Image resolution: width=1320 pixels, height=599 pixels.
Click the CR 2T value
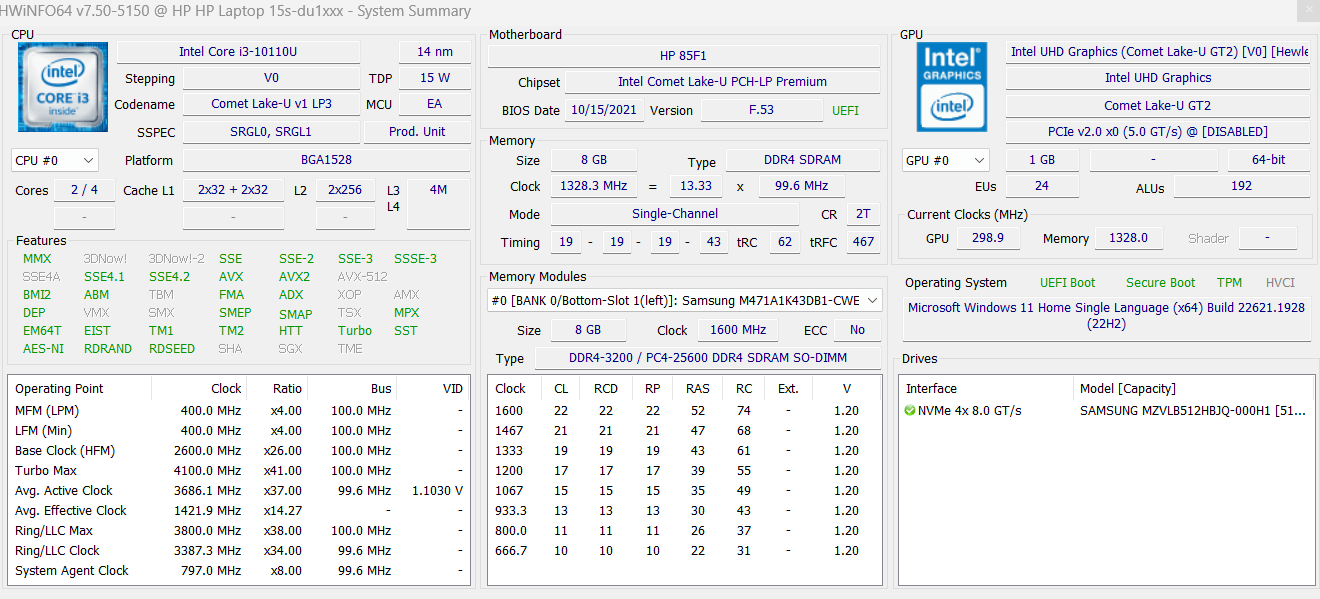[x=863, y=214]
